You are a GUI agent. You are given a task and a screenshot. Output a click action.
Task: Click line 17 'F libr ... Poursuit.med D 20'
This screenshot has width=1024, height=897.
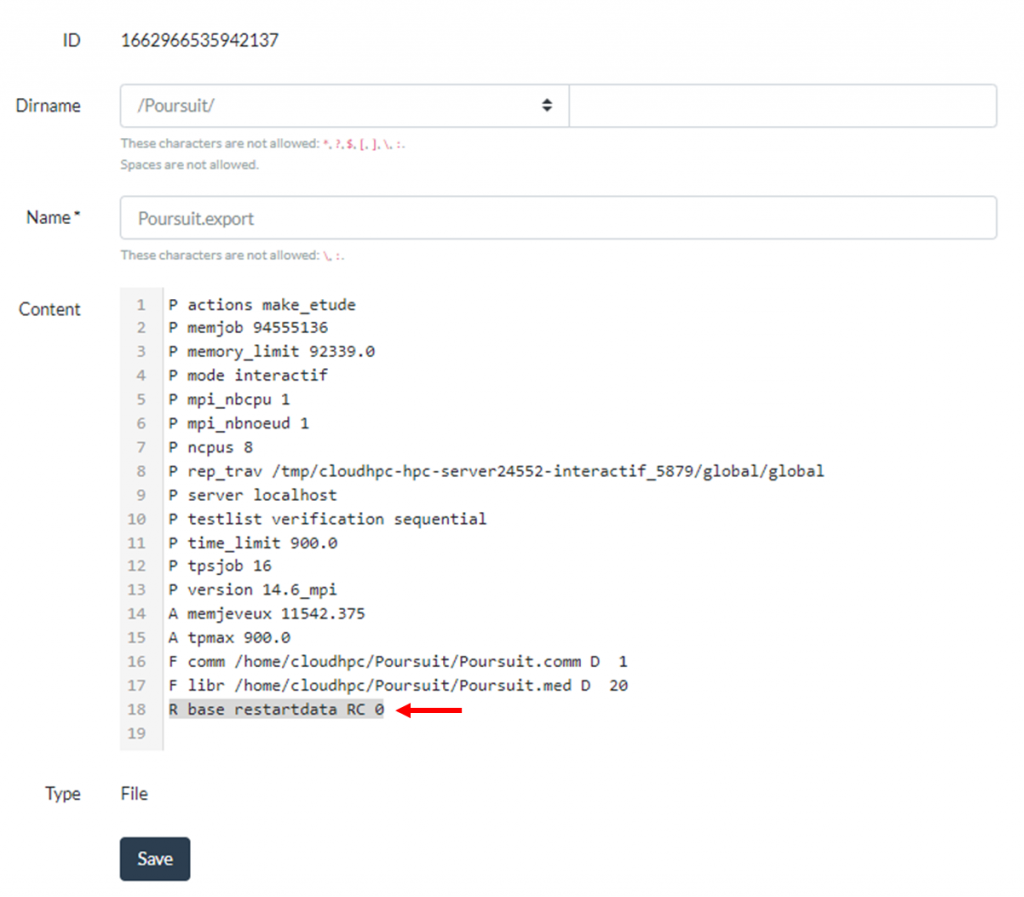coord(398,686)
